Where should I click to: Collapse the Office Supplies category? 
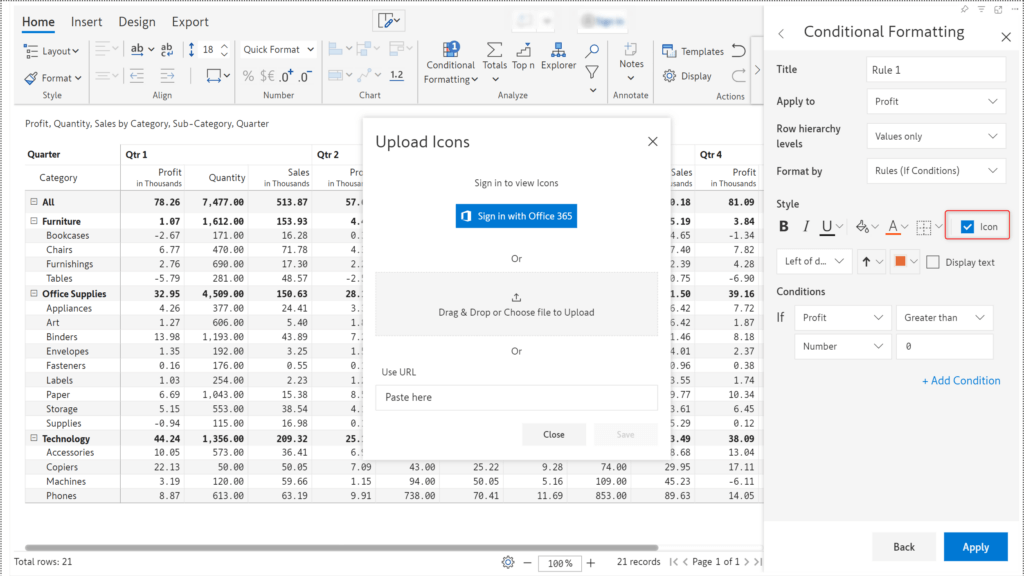[x=34, y=293]
